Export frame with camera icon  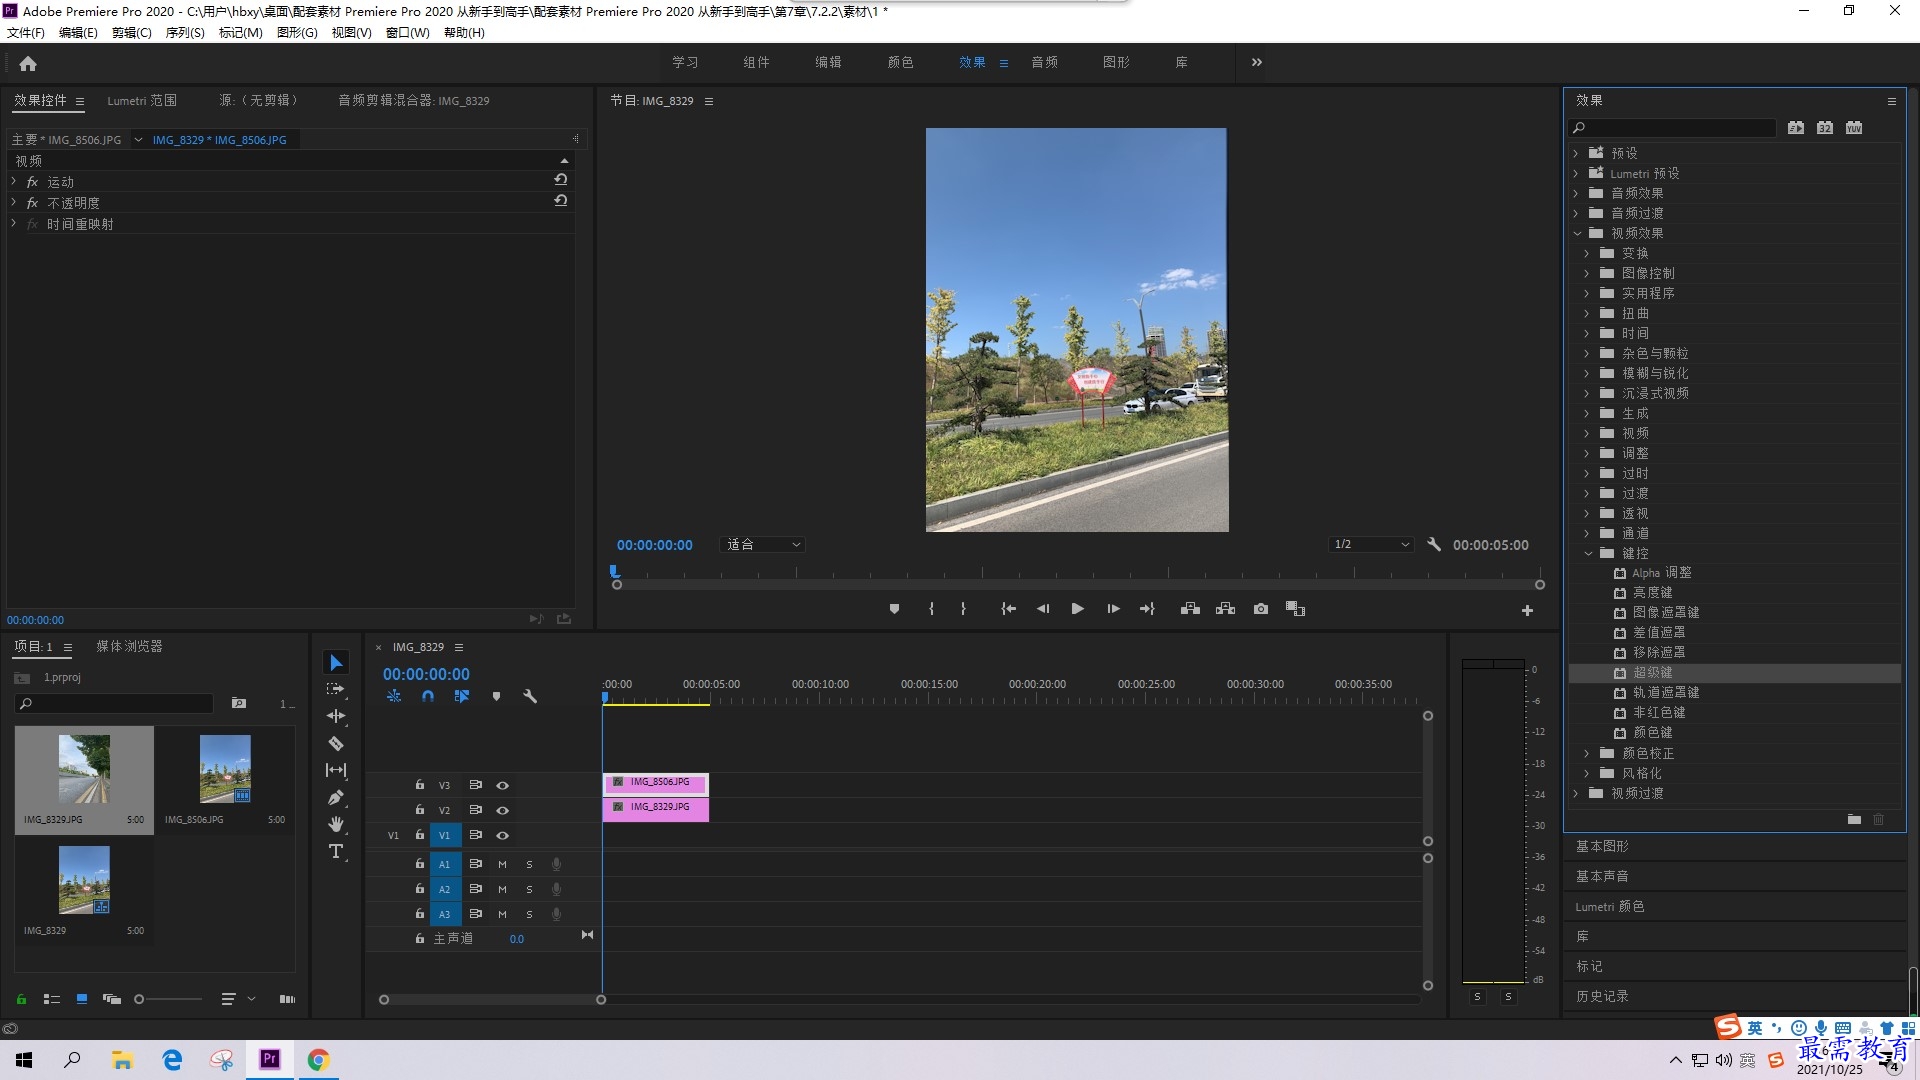[x=1261, y=609]
